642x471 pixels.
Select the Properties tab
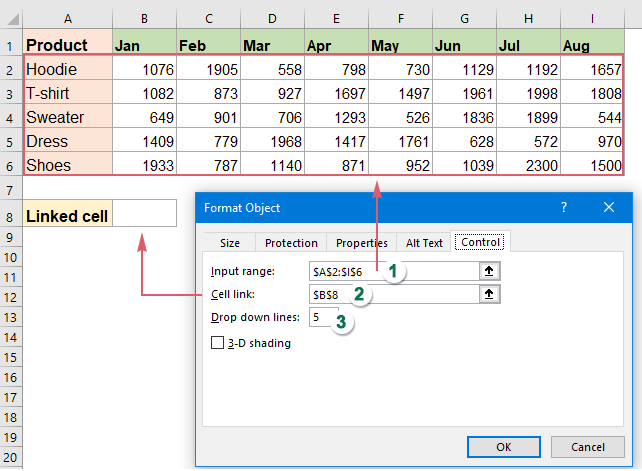(x=361, y=243)
